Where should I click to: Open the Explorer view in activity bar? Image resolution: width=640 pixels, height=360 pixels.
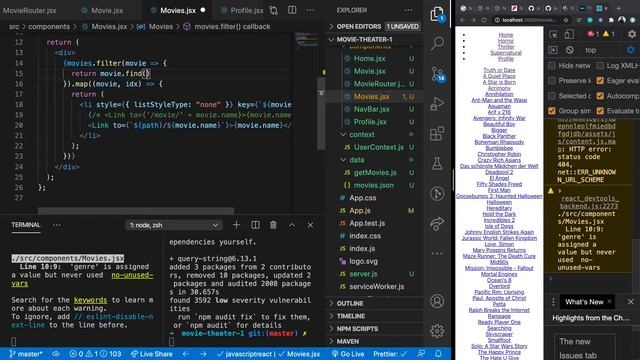tap(437, 14)
